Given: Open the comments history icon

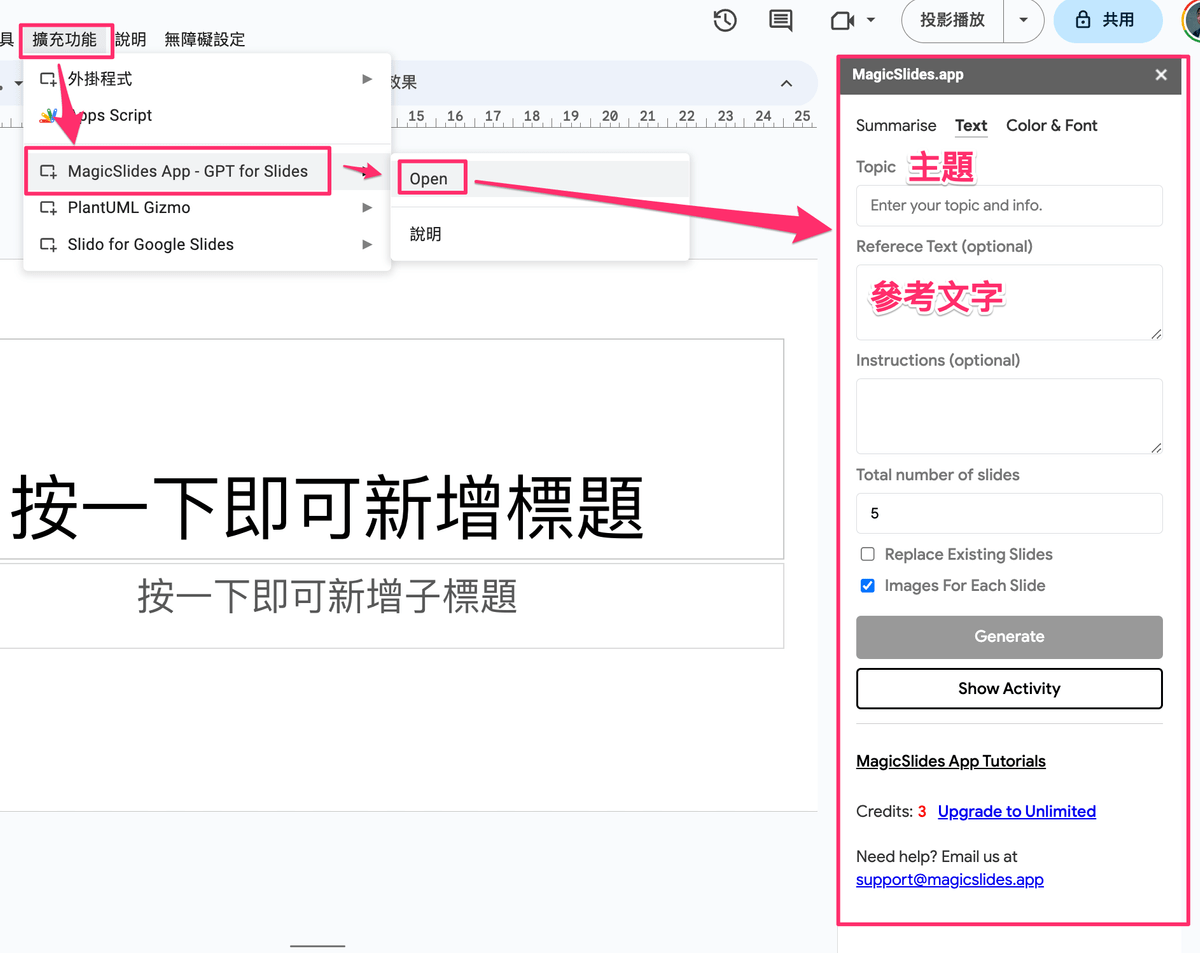Looking at the screenshot, I should [x=781, y=20].
